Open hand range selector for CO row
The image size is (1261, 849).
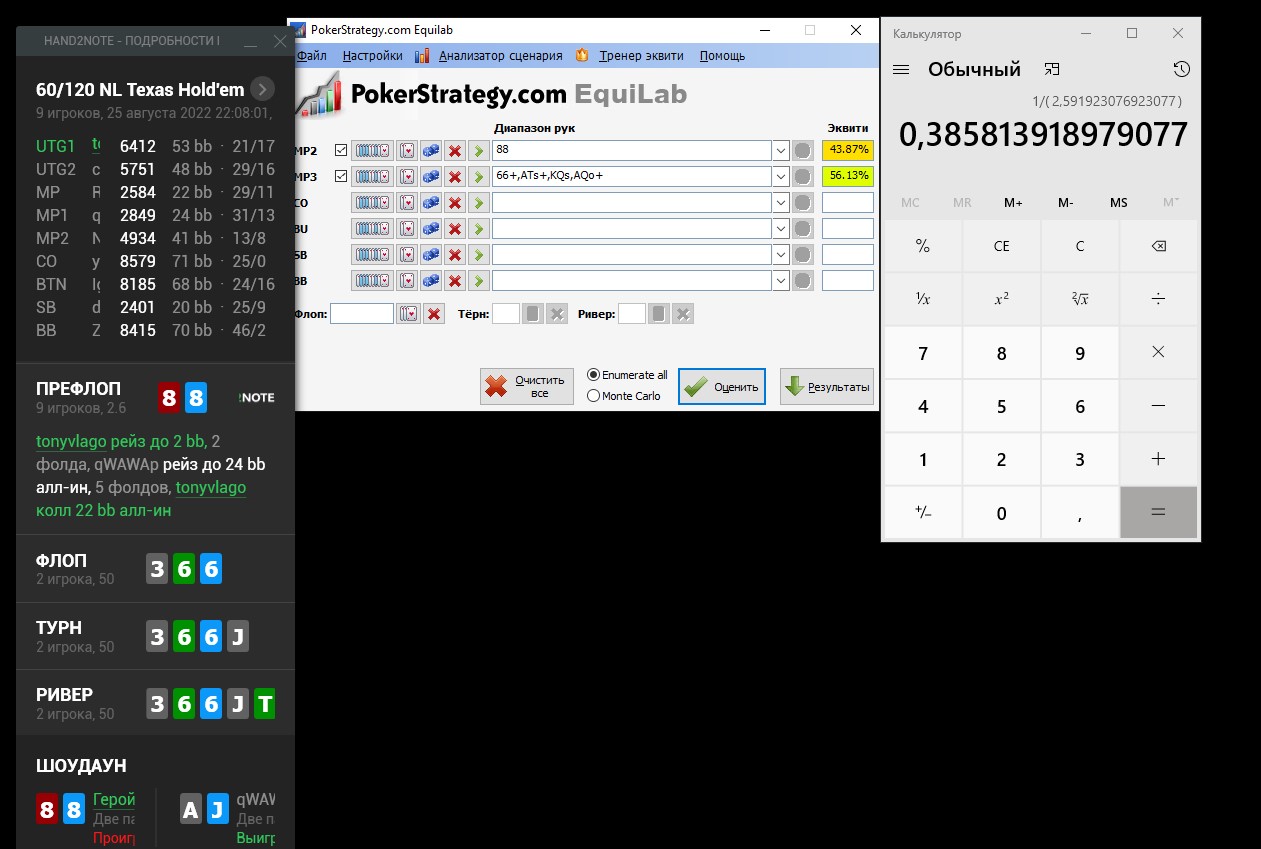click(x=372, y=202)
